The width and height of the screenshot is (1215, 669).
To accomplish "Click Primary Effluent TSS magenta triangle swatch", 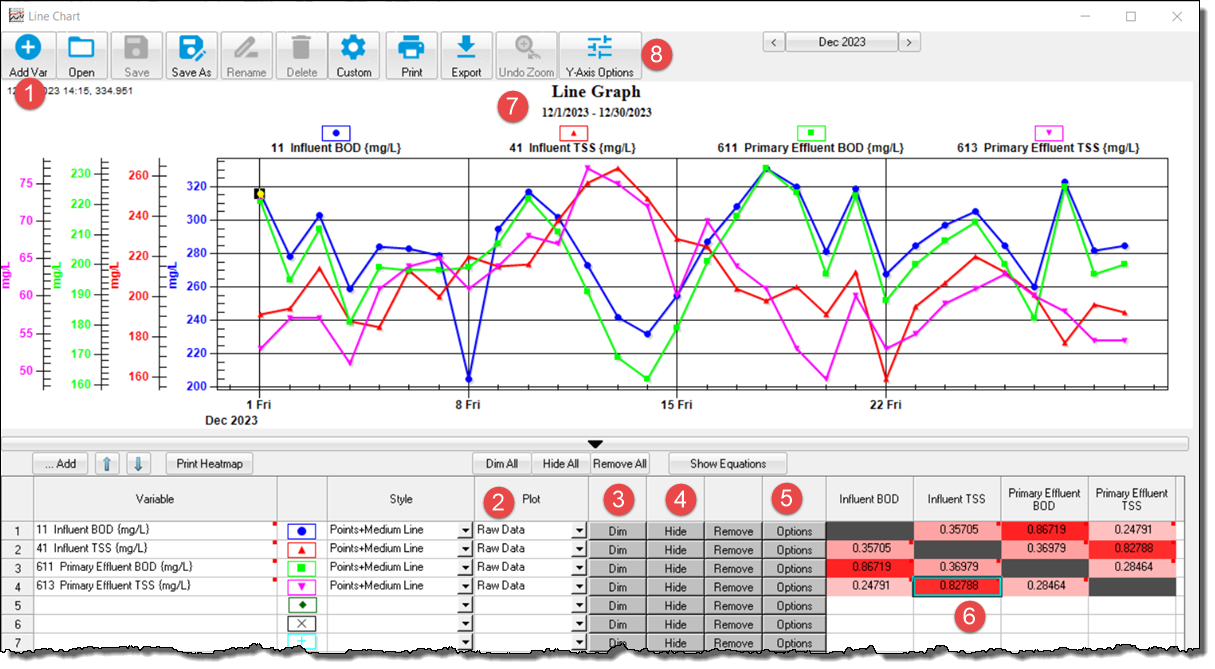I will tap(302, 586).
